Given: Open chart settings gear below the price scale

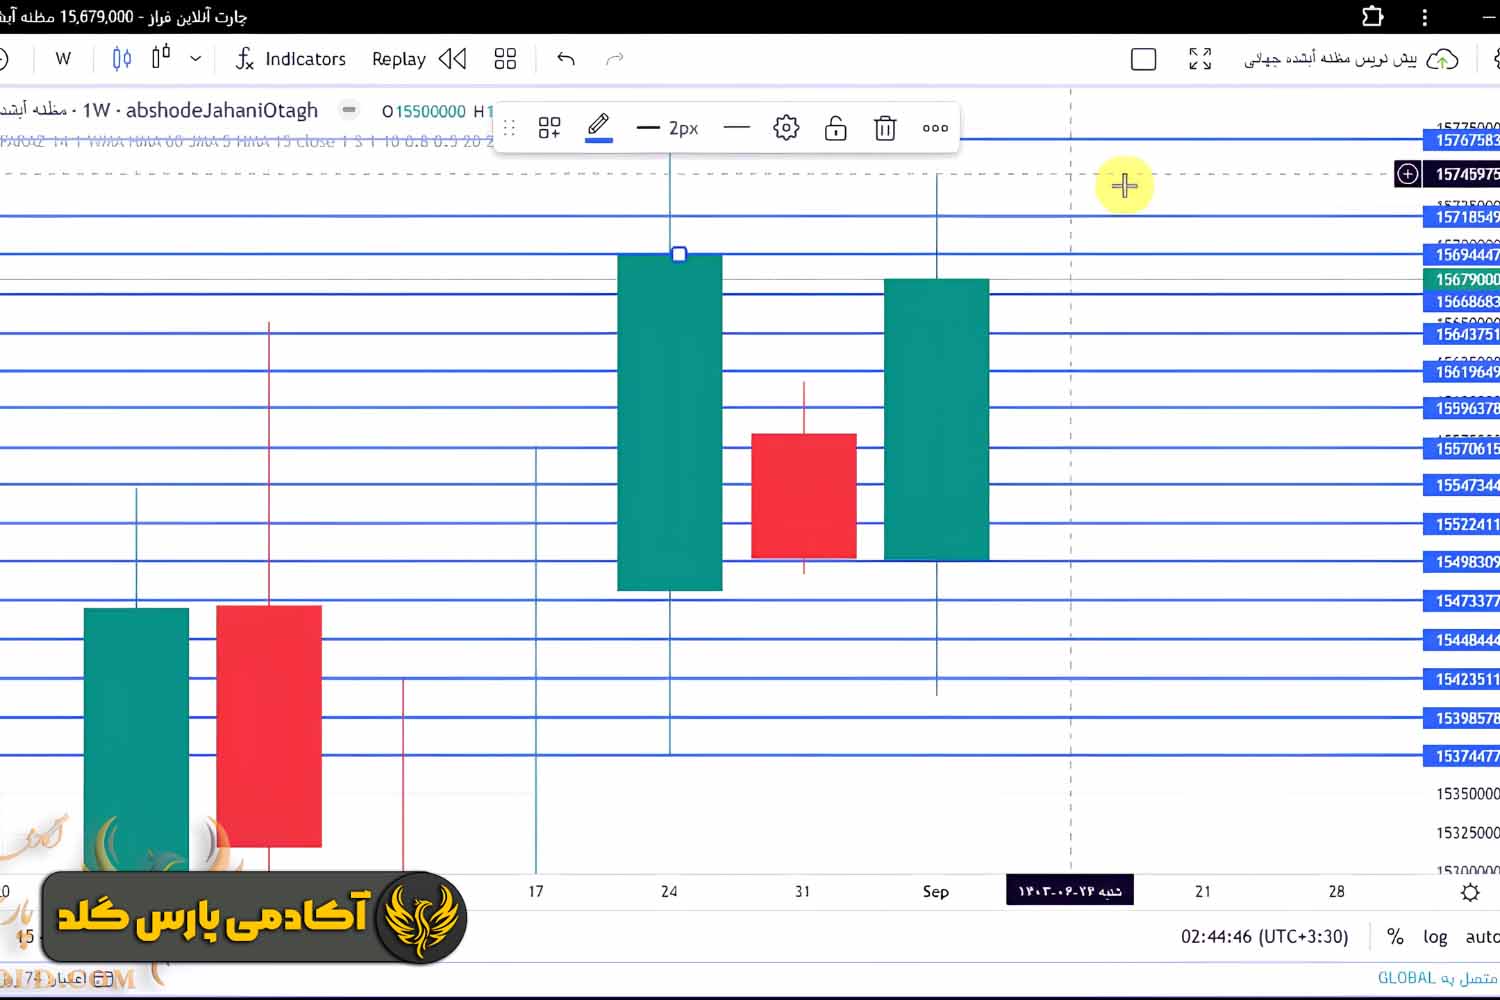Looking at the screenshot, I should point(1469,892).
